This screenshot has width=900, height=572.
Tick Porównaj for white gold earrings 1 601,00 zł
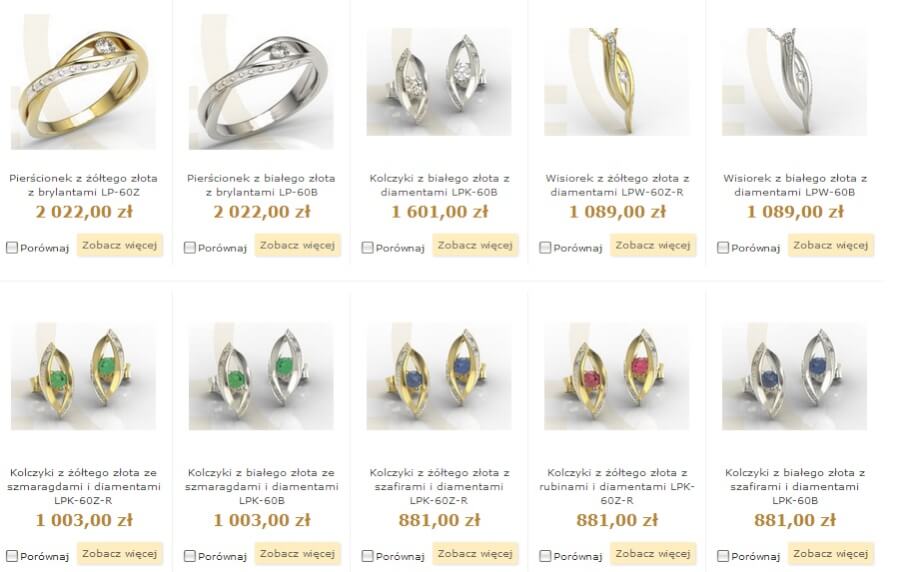[367, 248]
